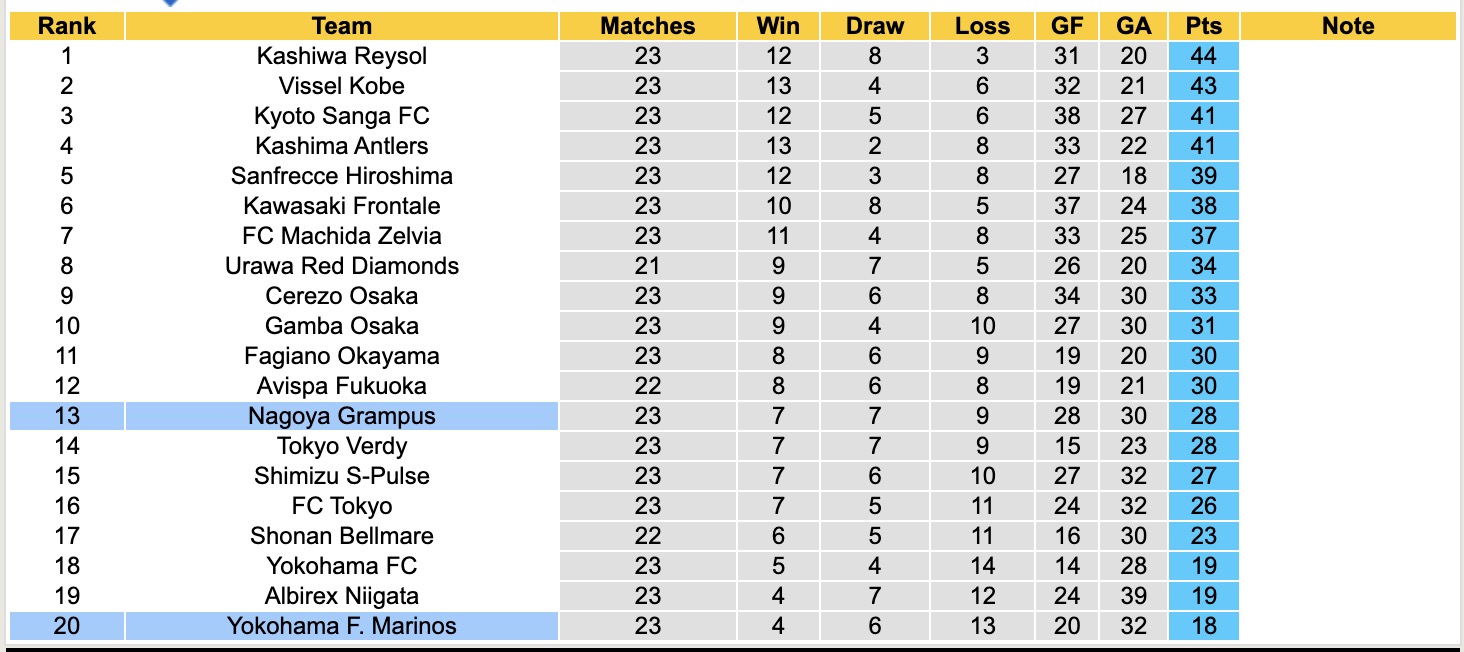
Task: Click the GF column header
Action: (x=1066, y=26)
